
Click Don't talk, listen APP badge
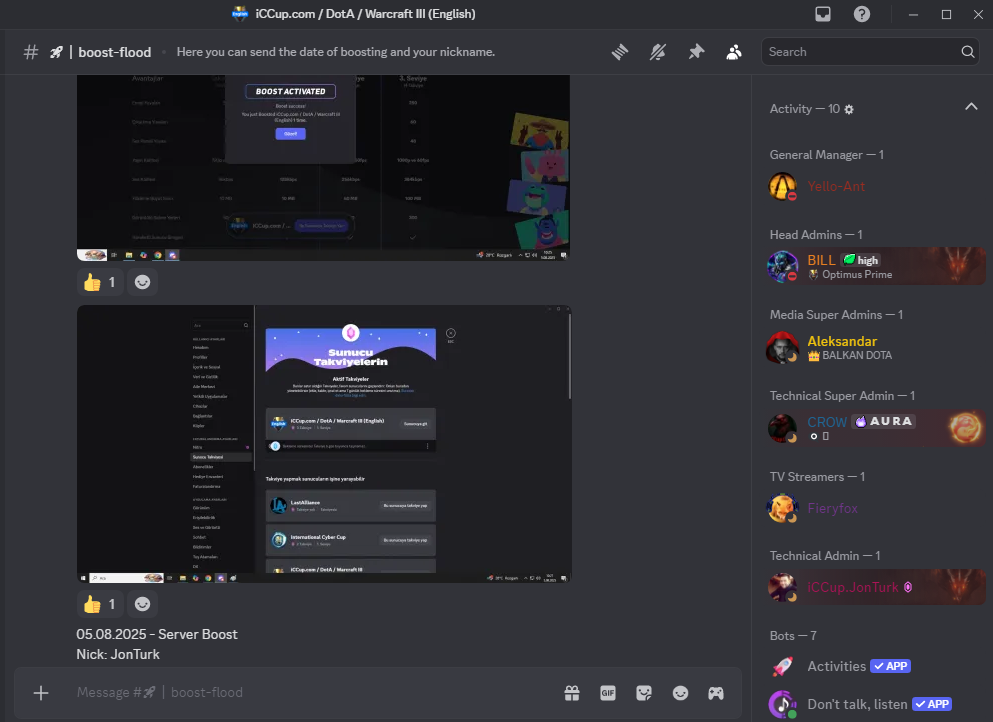click(932, 704)
